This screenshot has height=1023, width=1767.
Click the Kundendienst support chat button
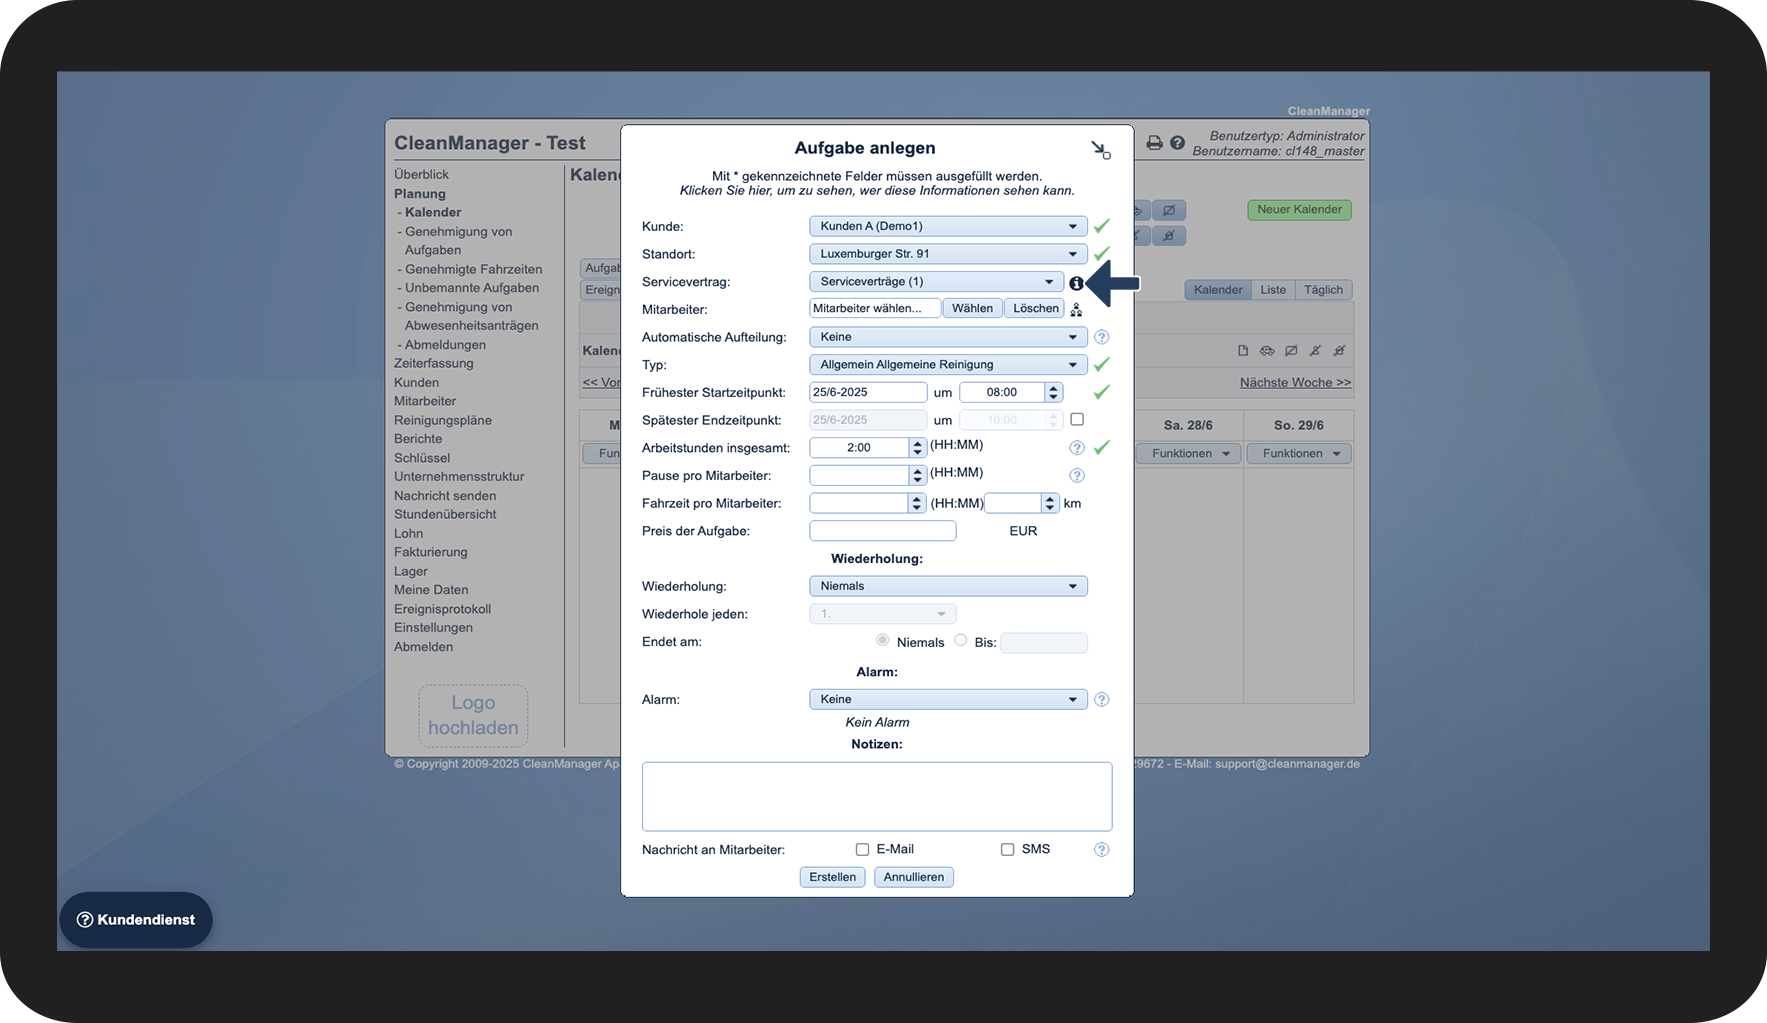tap(136, 920)
